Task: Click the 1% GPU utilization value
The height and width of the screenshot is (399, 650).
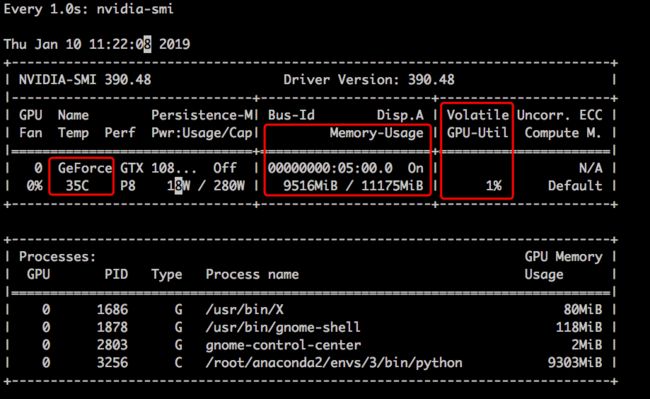Action: coord(494,186)
